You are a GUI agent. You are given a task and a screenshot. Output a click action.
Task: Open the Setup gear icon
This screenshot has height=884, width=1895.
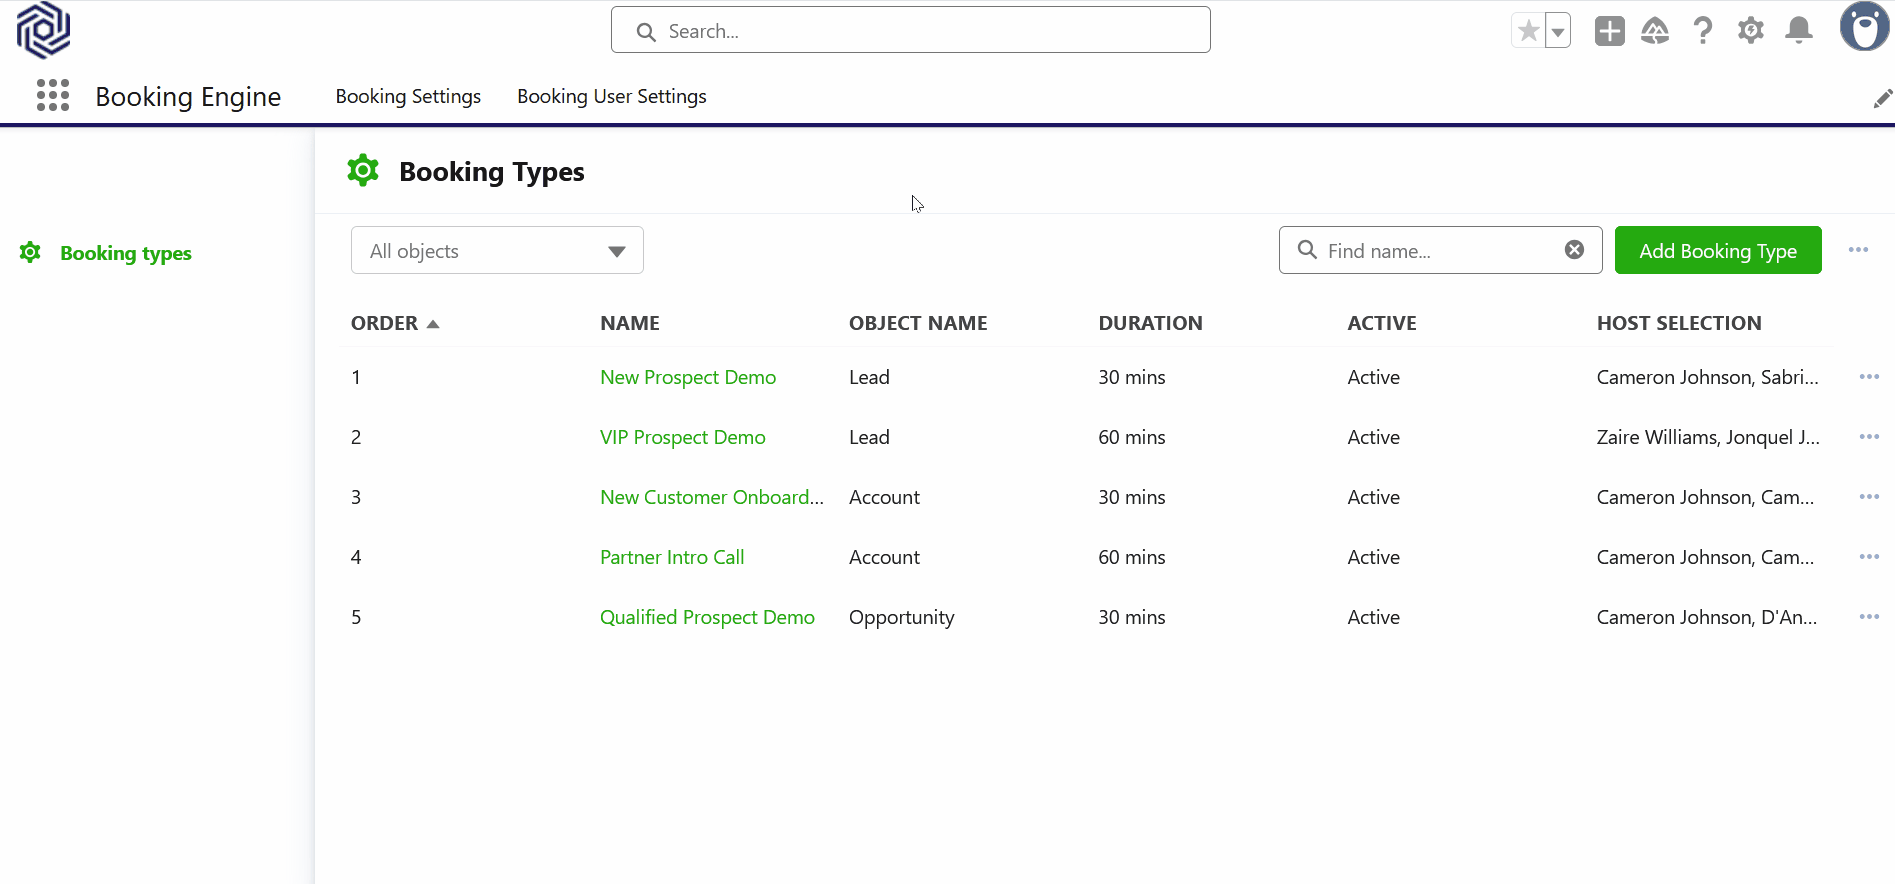(1750, 31)
